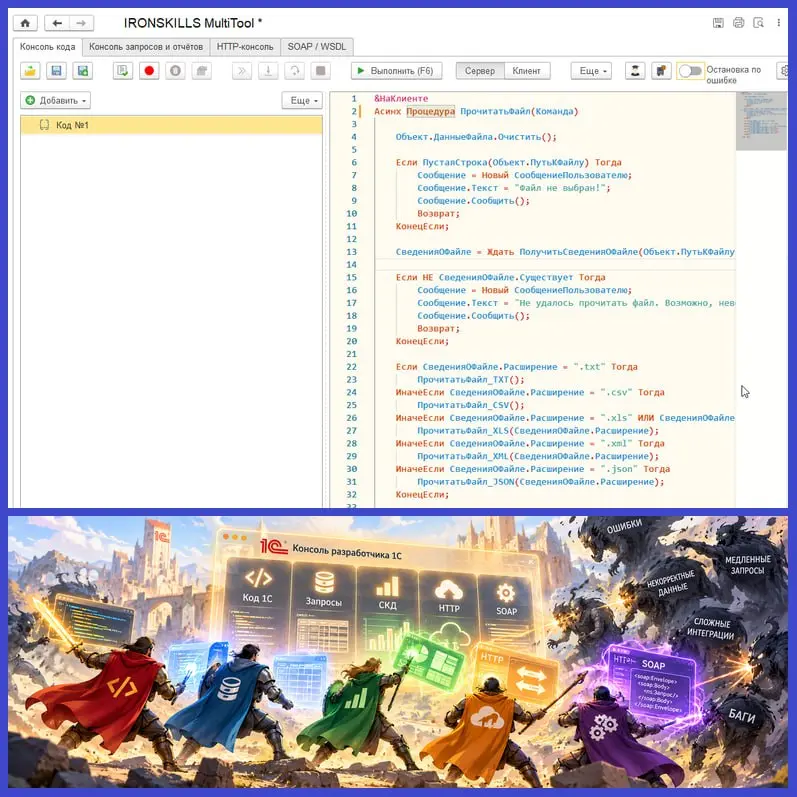Image resolution: width=797 pixels, height=797 pixels.
Task: Click ПрочитатьФайл_TXT(); on line 23
Action: pyautogui.click(x=470, y=380)
